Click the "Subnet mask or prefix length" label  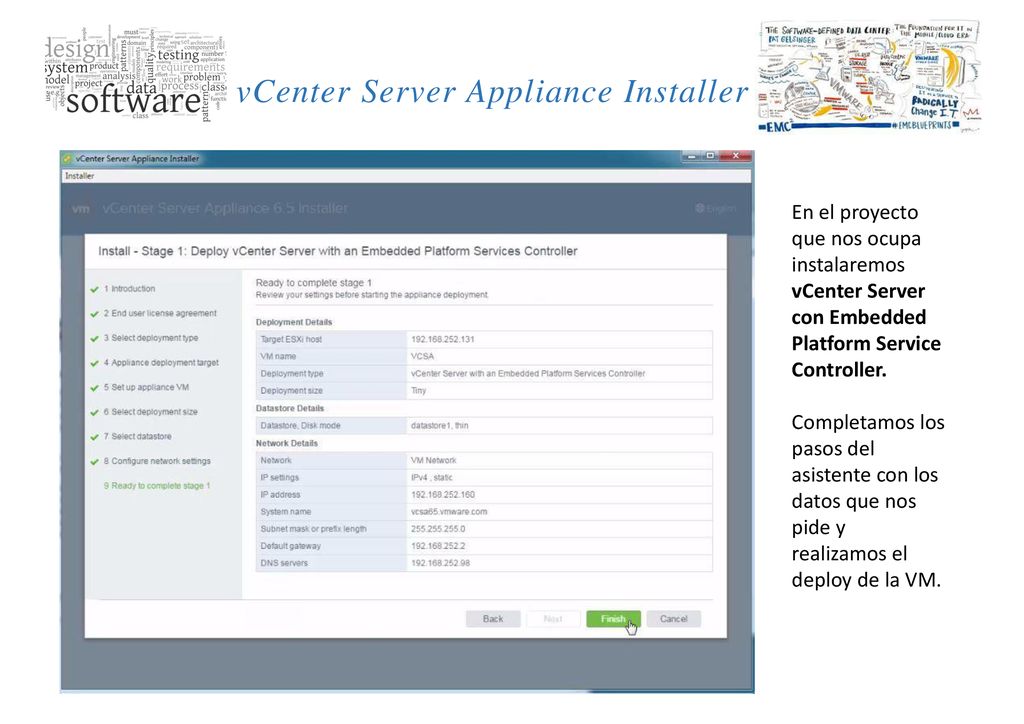click(x=313, y=529)
